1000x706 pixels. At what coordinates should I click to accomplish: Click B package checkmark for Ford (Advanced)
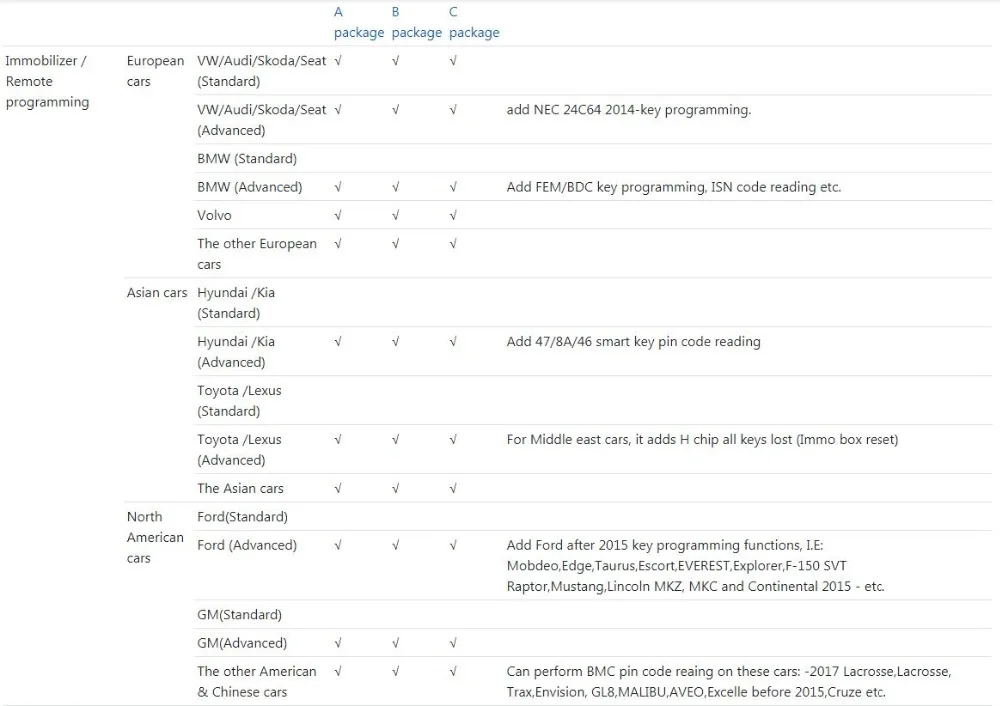[395, 545]
